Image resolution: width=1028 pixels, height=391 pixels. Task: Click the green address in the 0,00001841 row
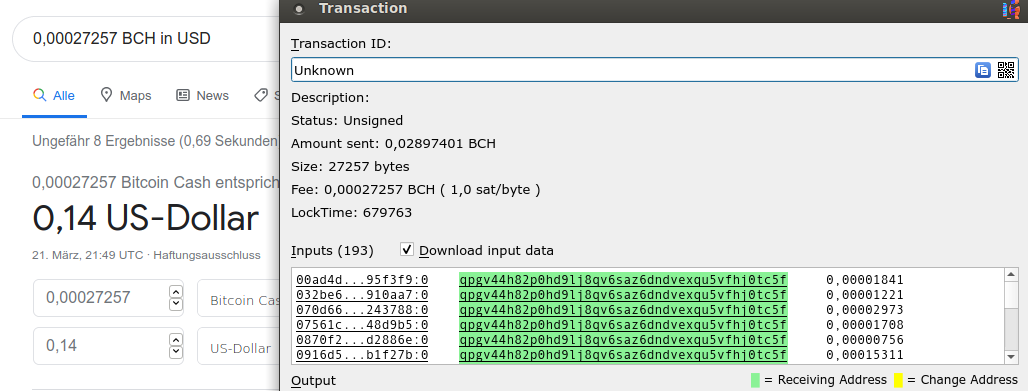[x=623, y=280]
